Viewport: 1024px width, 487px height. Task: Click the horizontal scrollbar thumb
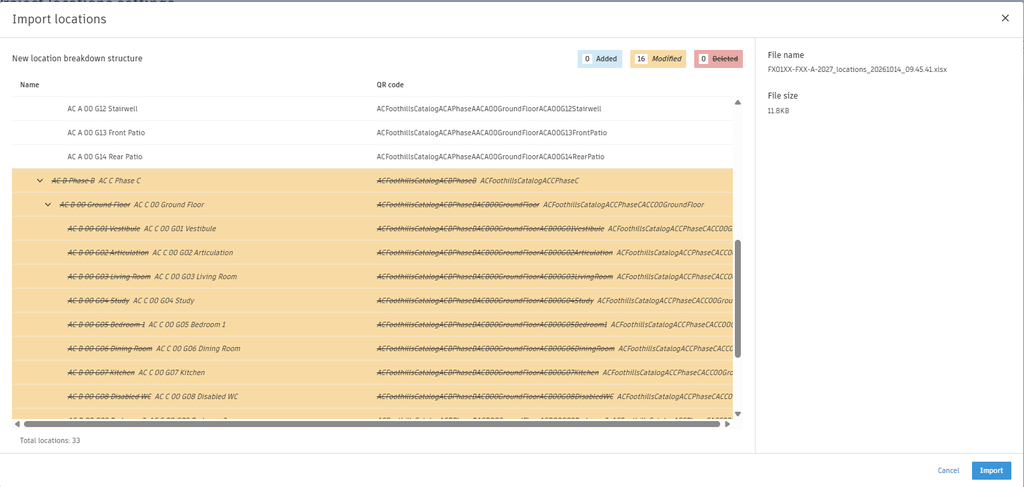click(372, 424)
